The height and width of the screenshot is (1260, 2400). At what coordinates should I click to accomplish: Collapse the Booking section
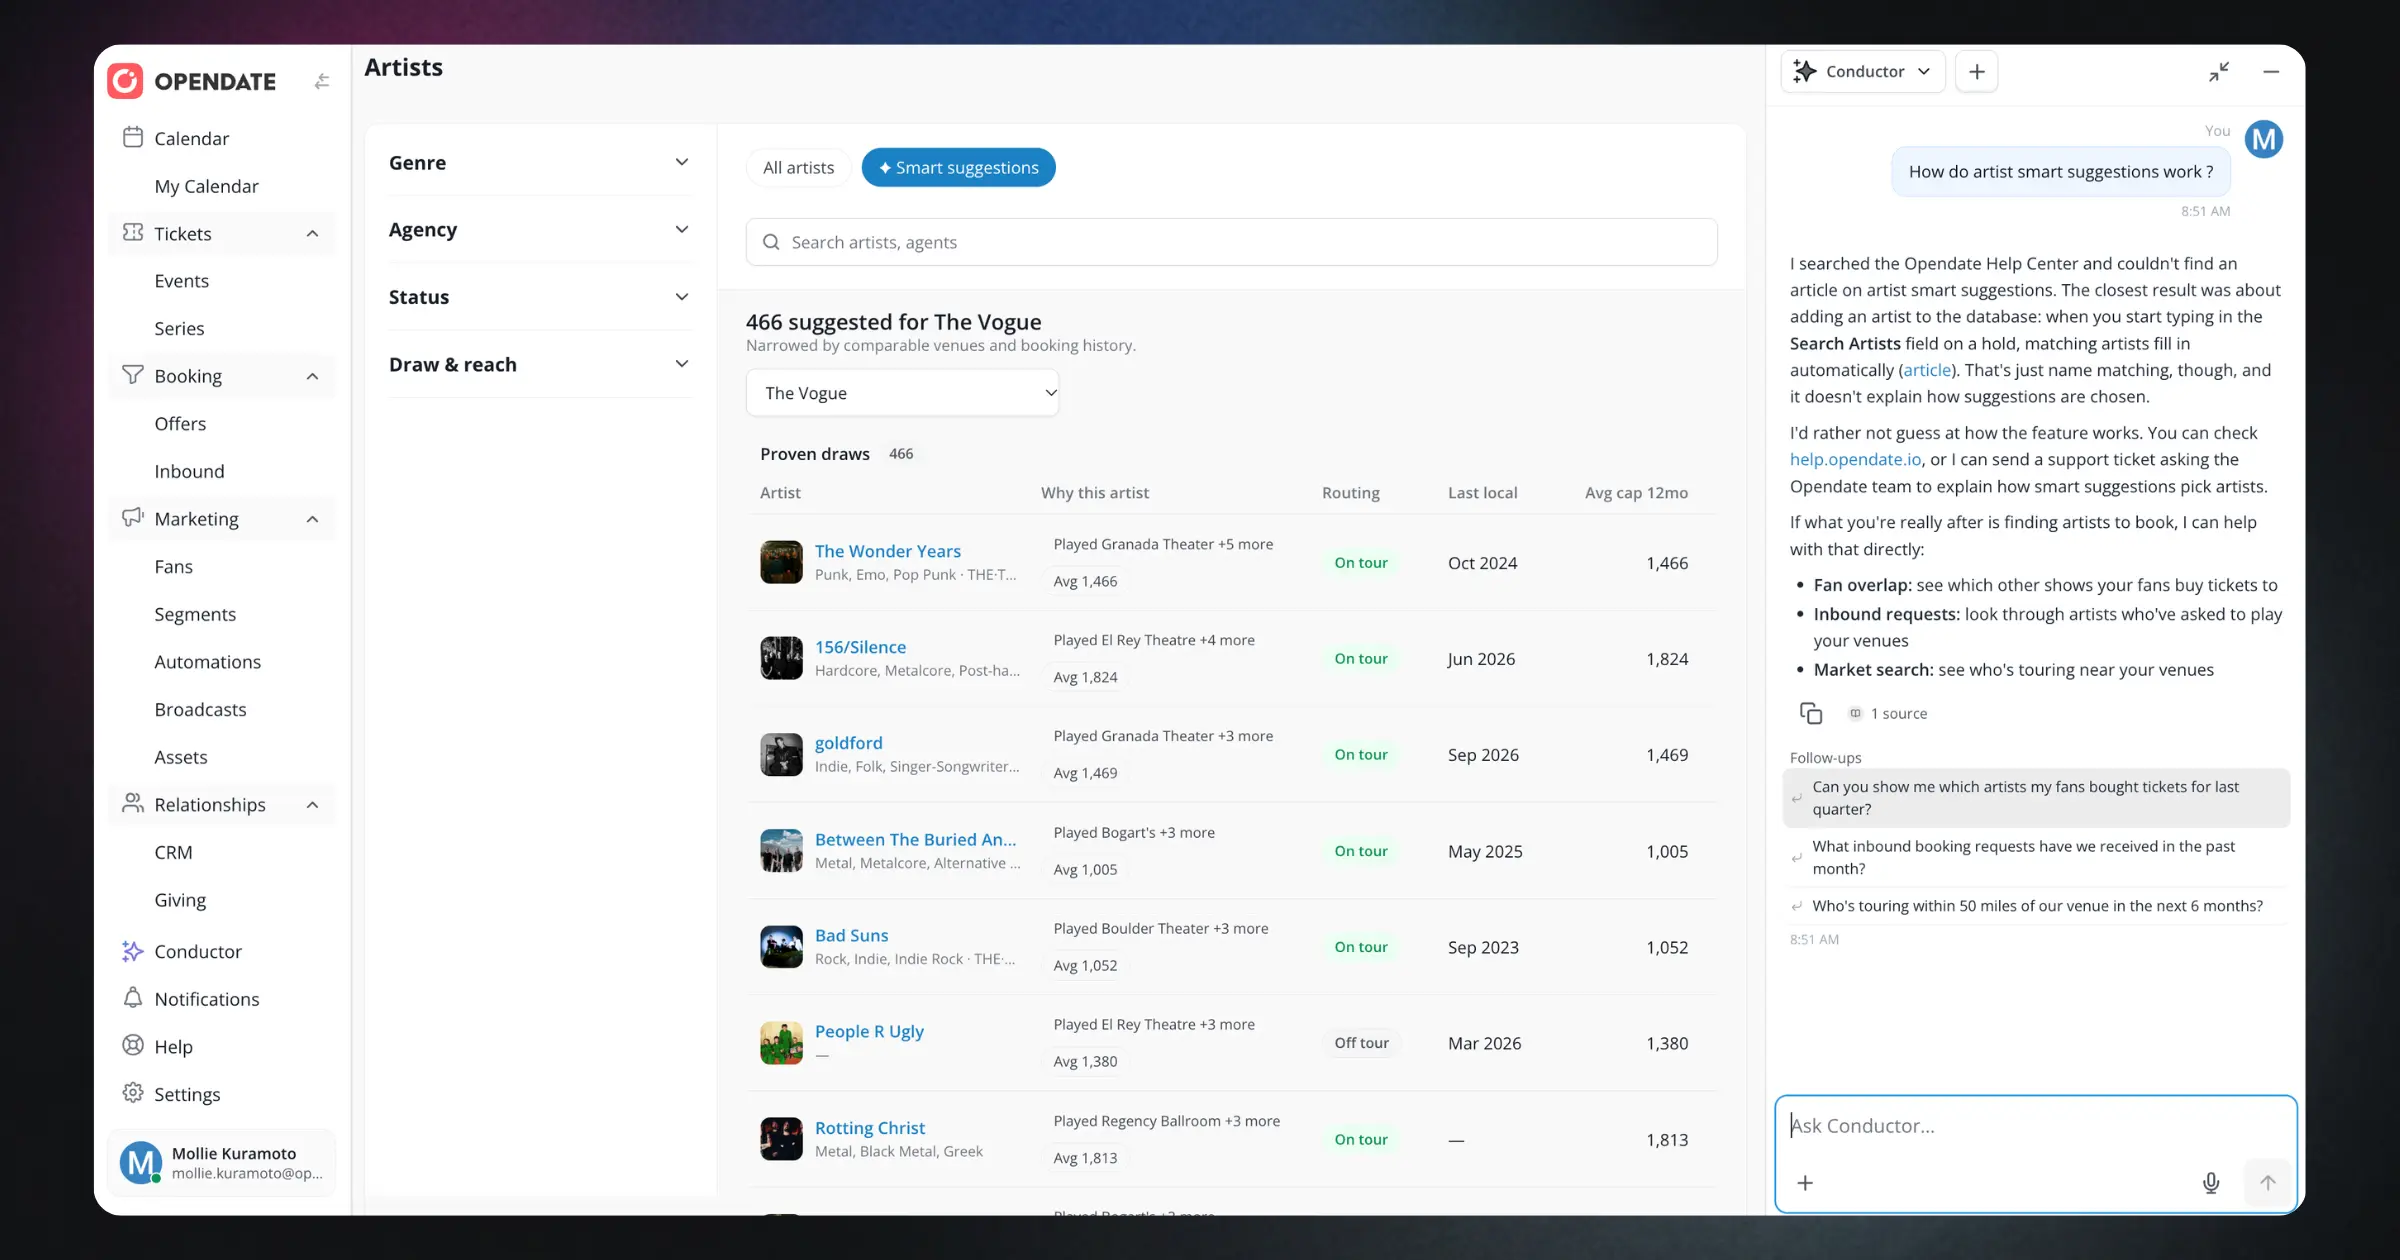[x=312, y=376]
